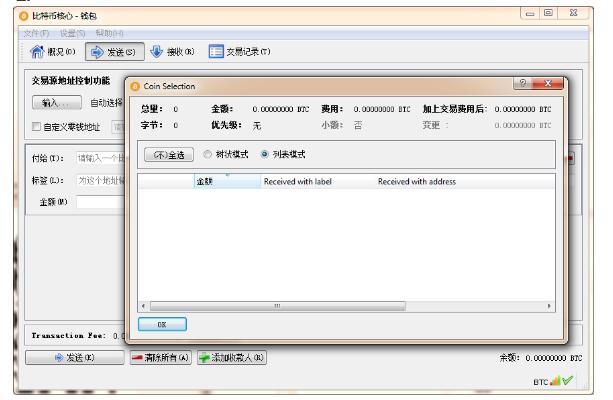The width and height of the screenshot is (613, 400).
Task: Open the 概况 overview tab
Action: point(53,52)
